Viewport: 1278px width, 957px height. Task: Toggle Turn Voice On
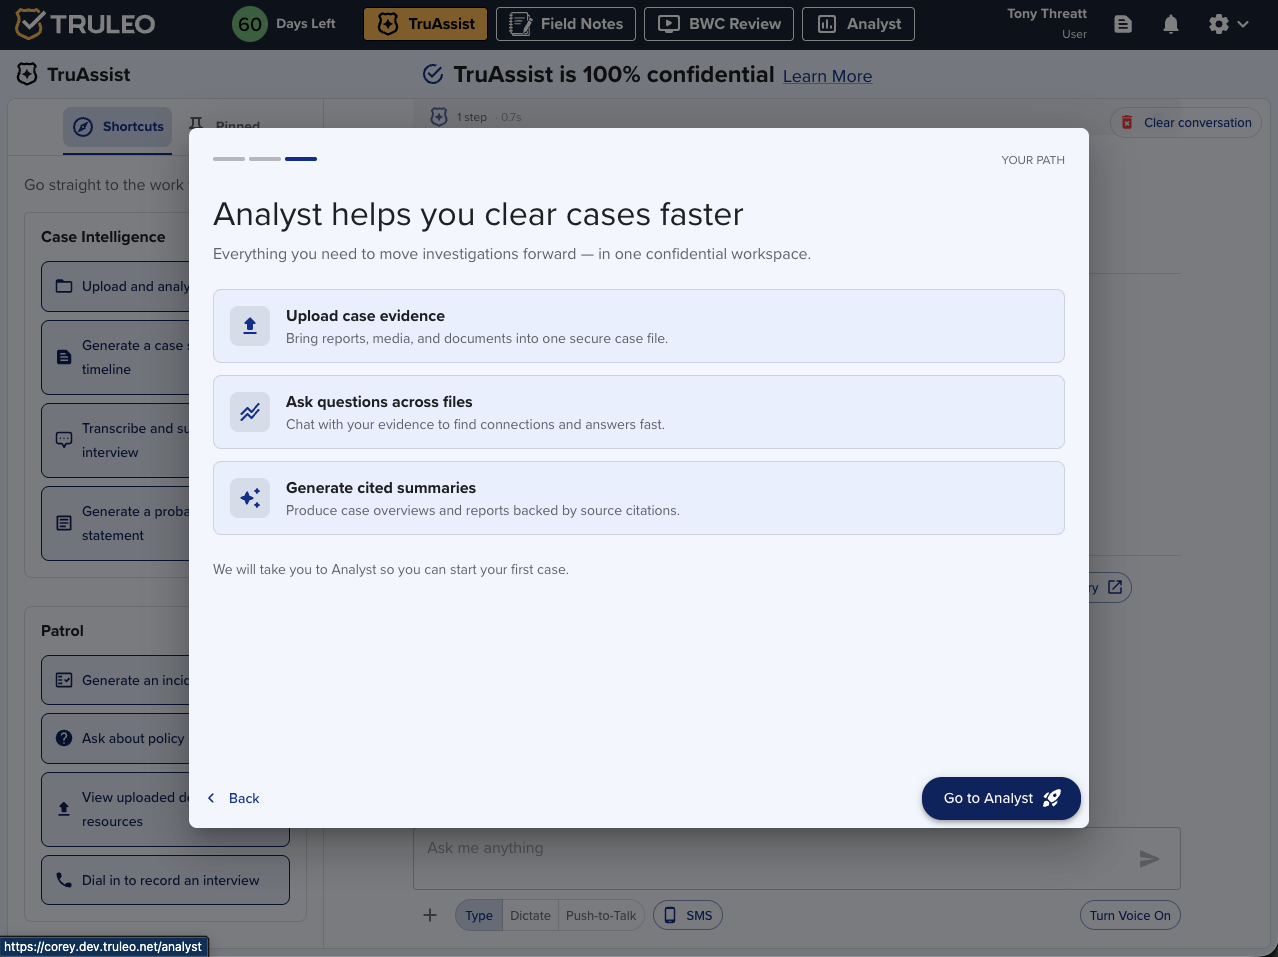(x=1130, y=915)
